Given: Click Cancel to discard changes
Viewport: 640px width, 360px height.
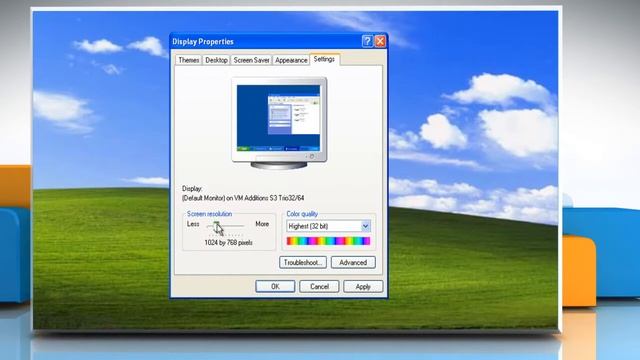Looking at the screenshot, I should click(319, 287).
